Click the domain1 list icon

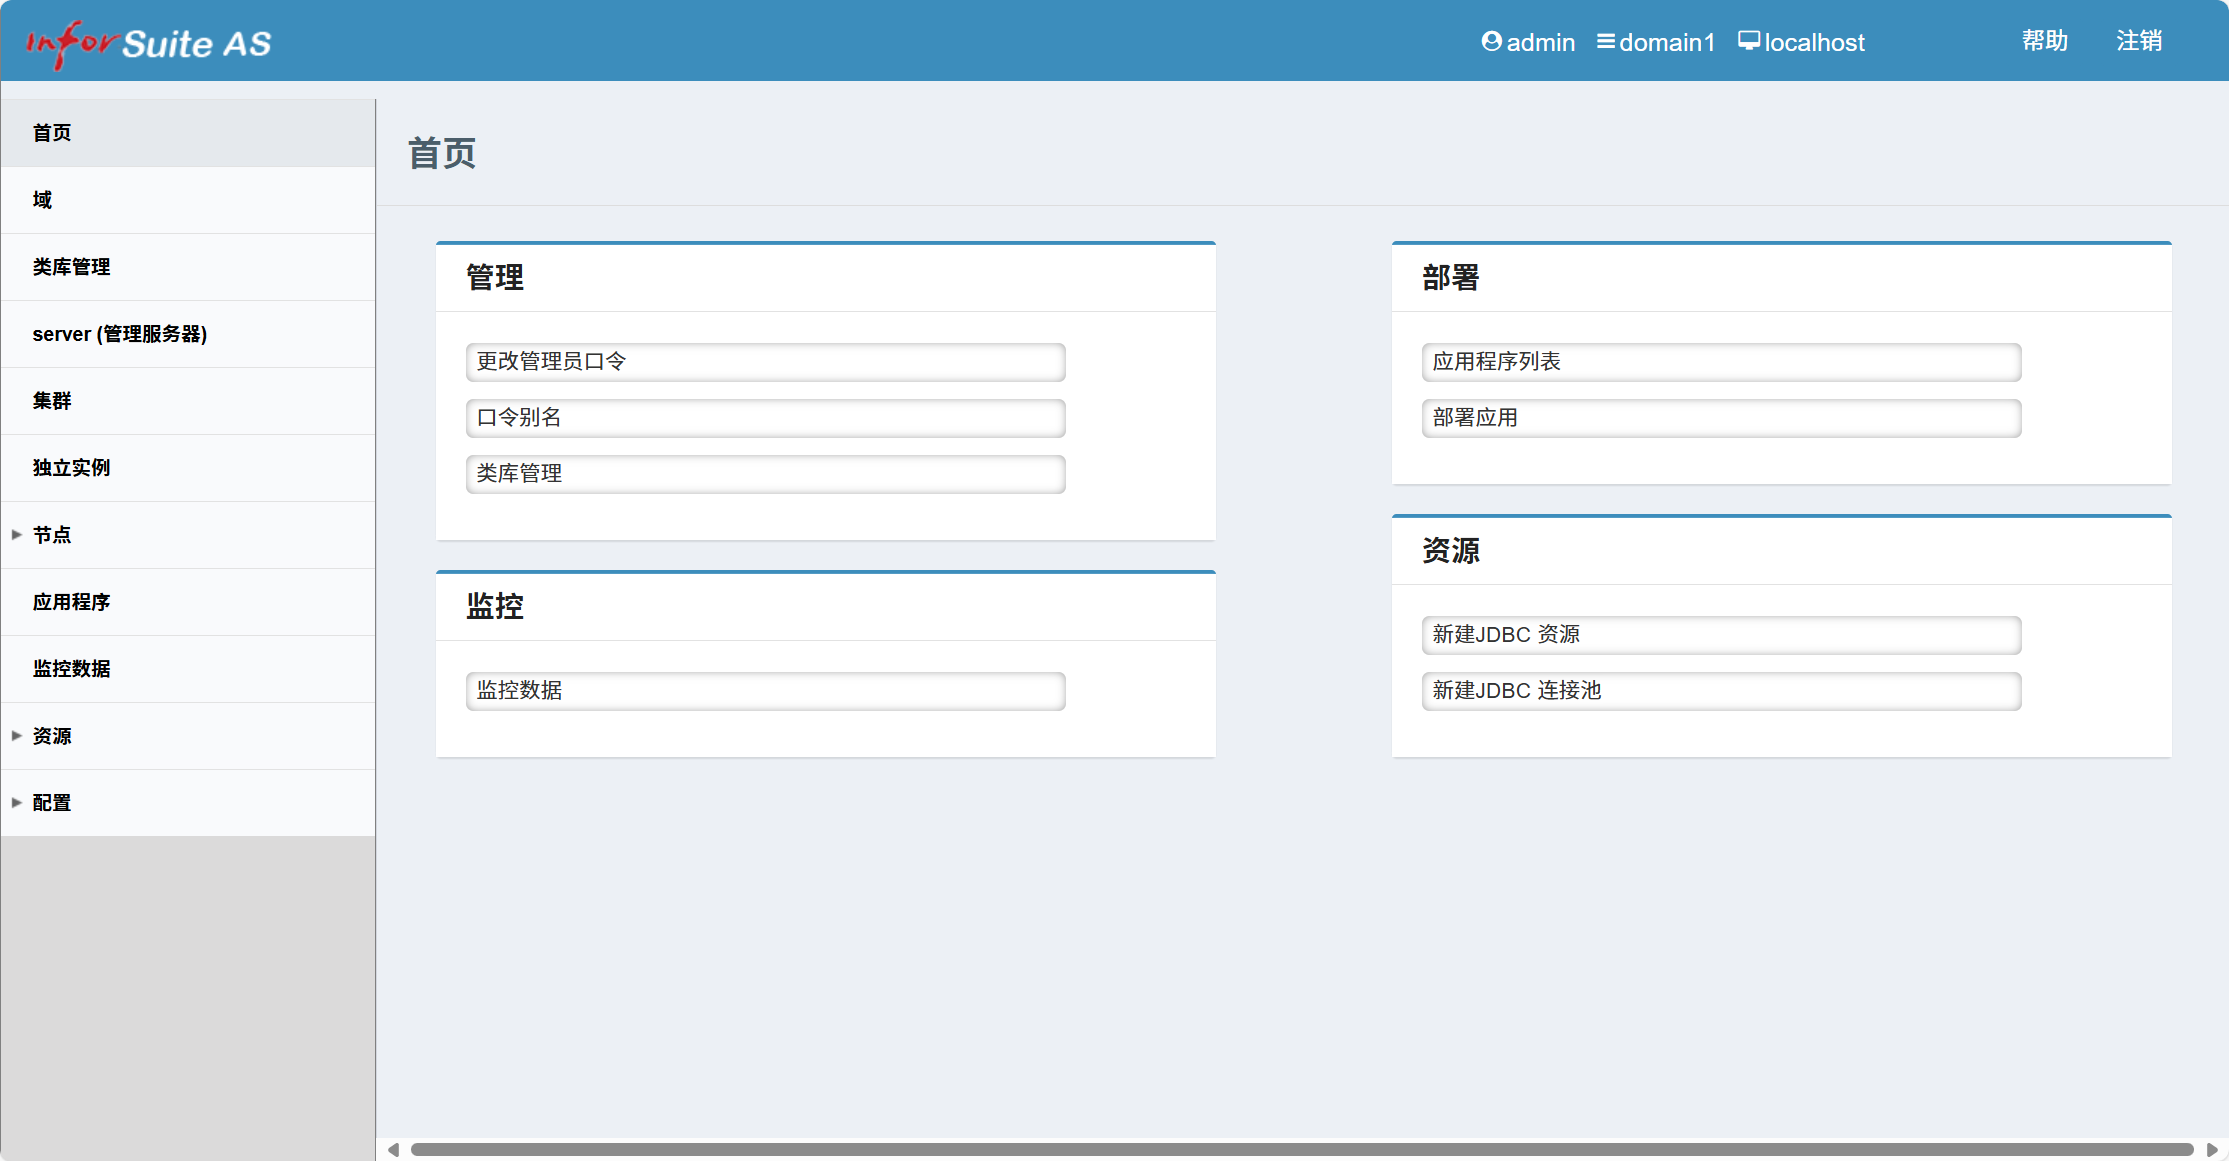(x=1605, y=41)
